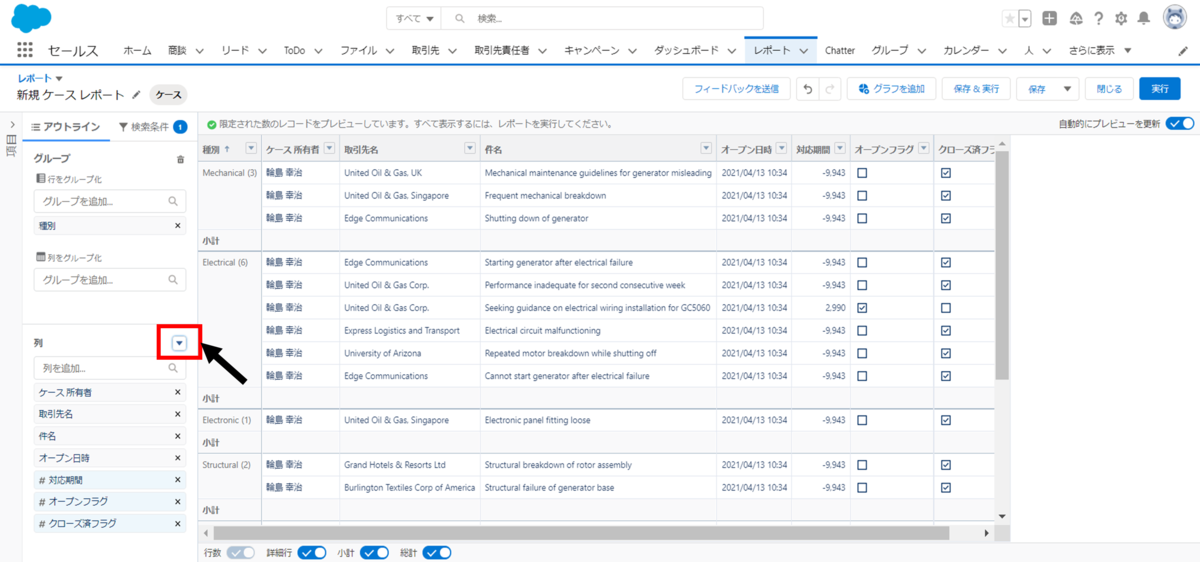The height and width of the screenshot is (562, 1200).
Task: Open the 列 section dropdown arrow
Action: point(179,343)
